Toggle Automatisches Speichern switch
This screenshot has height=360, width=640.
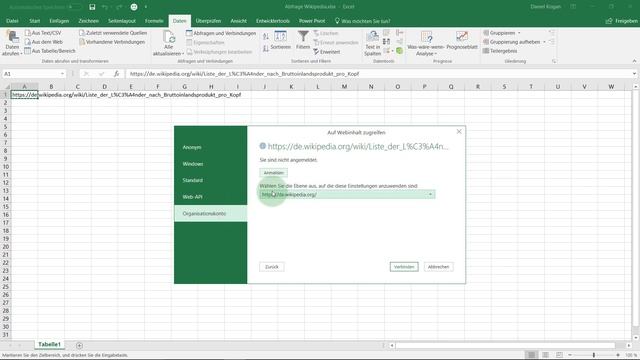click(76, 7)
